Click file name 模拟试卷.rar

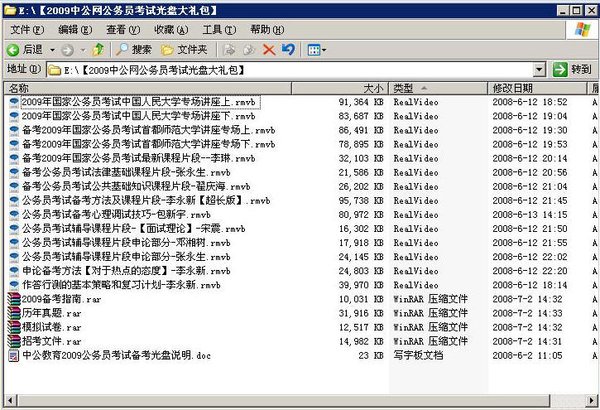pyautogui.click(x=52, y=327)
